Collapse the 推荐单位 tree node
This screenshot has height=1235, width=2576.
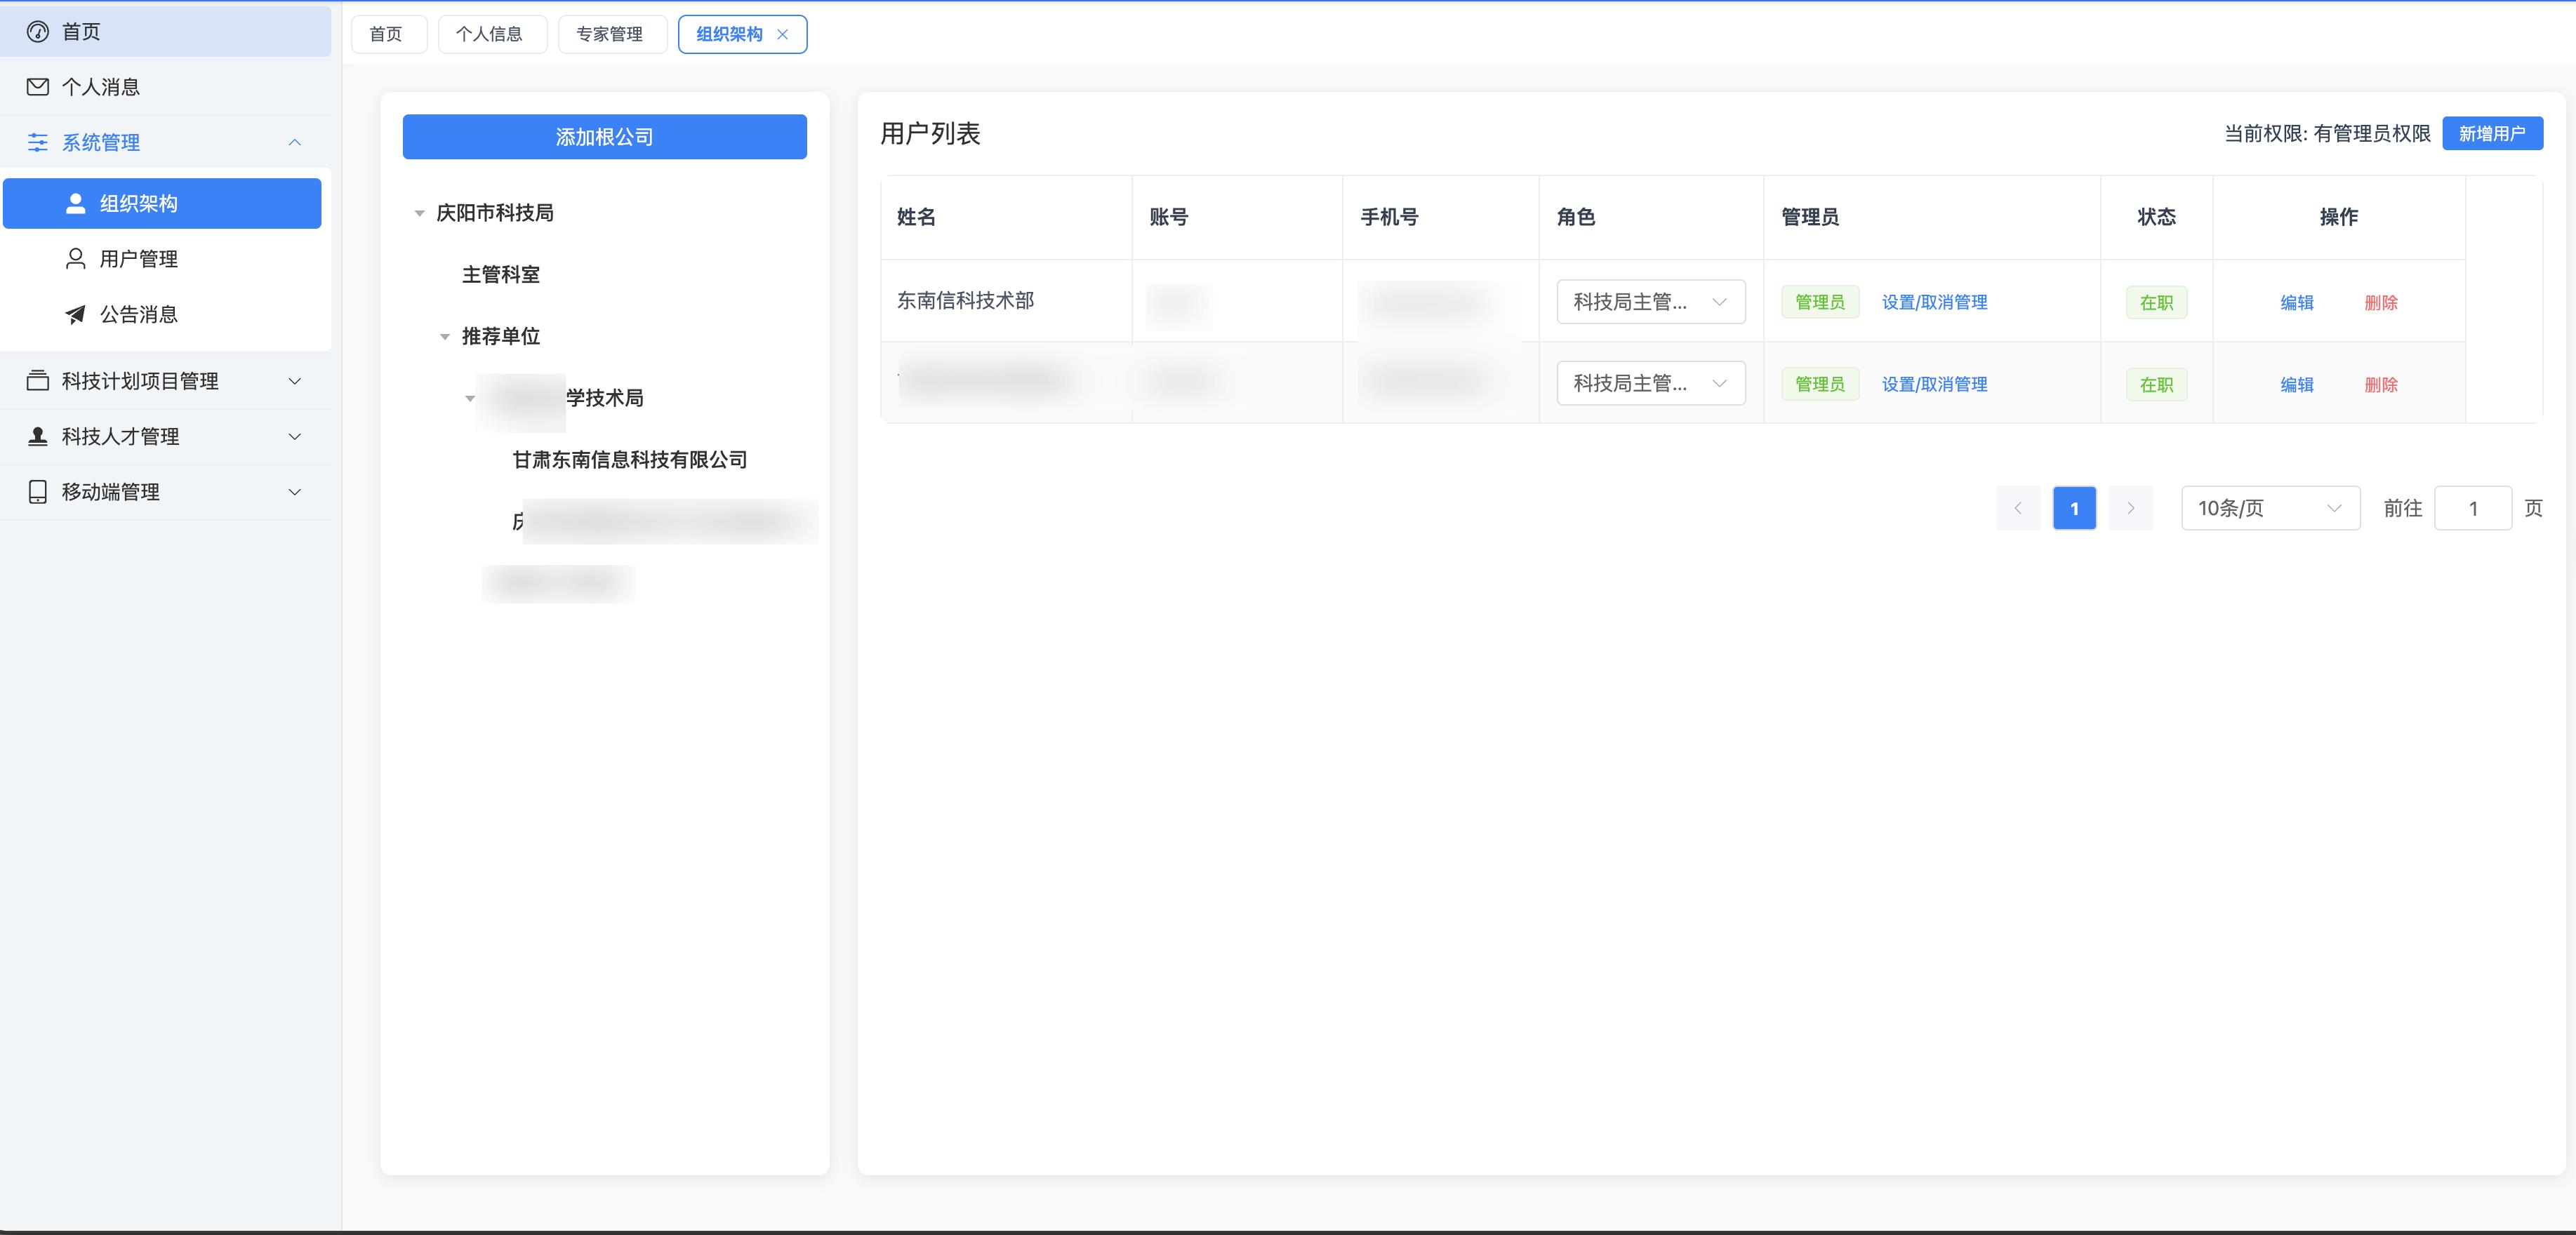[445, 337]
